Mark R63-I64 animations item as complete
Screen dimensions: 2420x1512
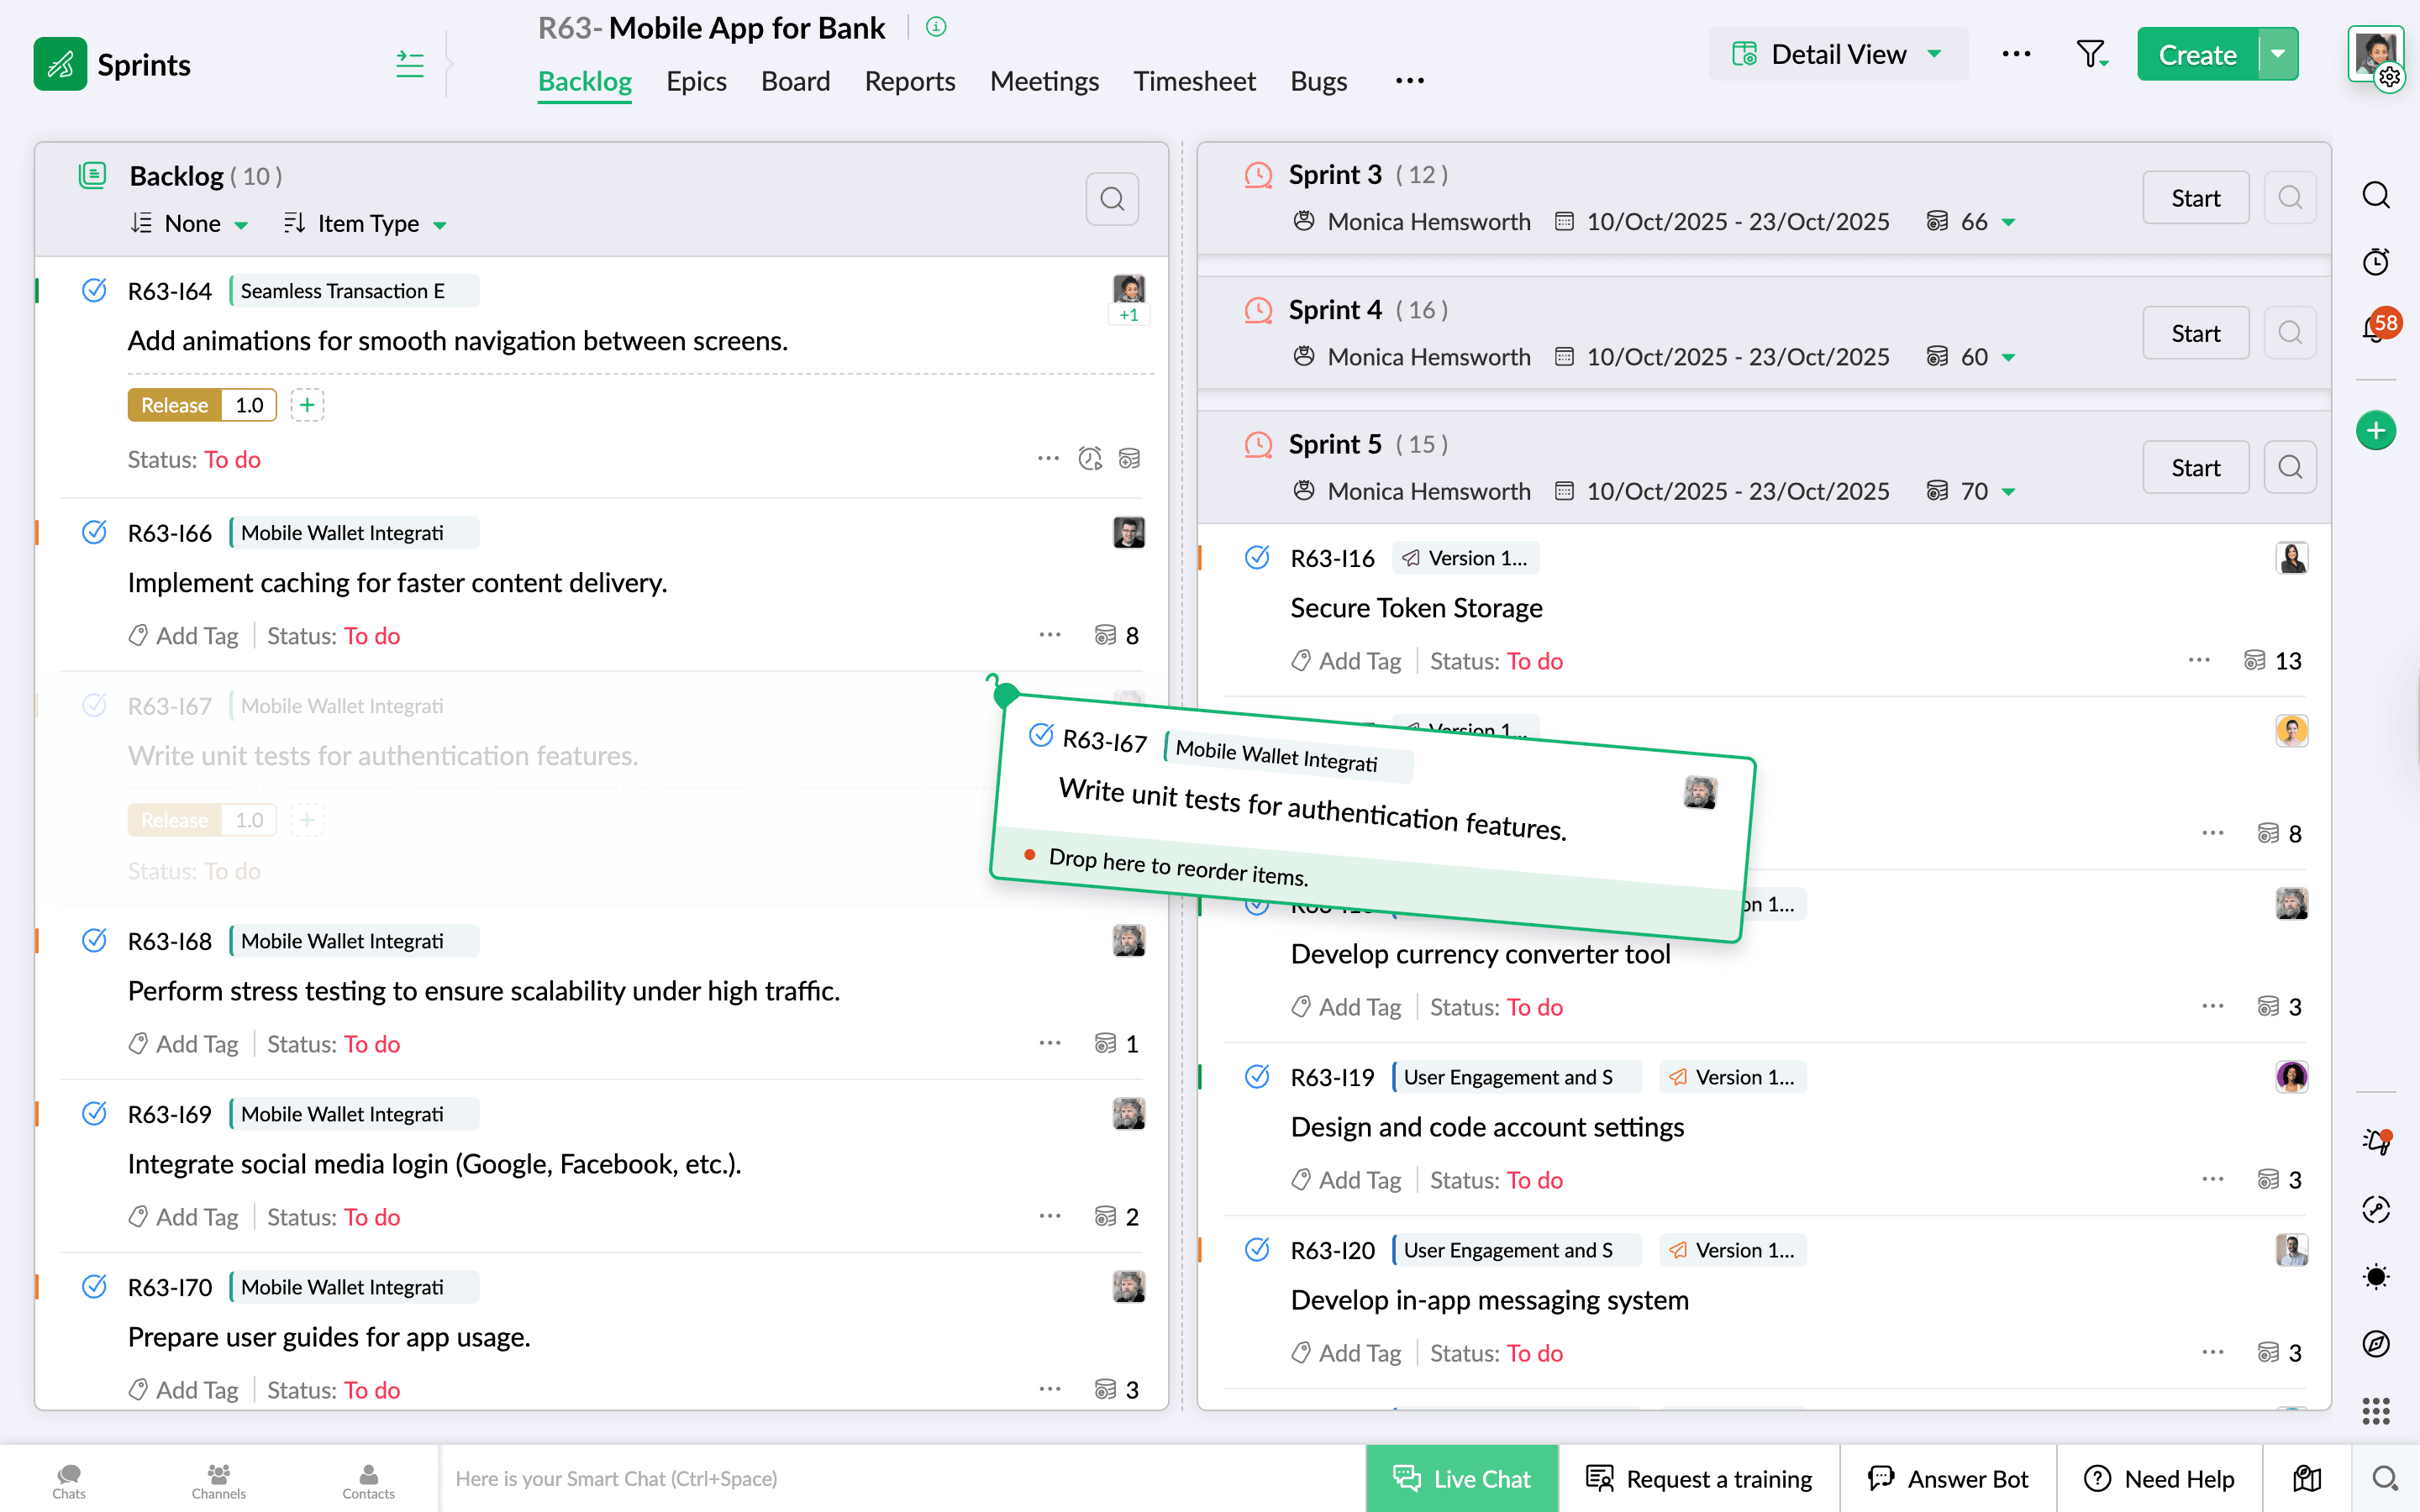tap(94, 290)
